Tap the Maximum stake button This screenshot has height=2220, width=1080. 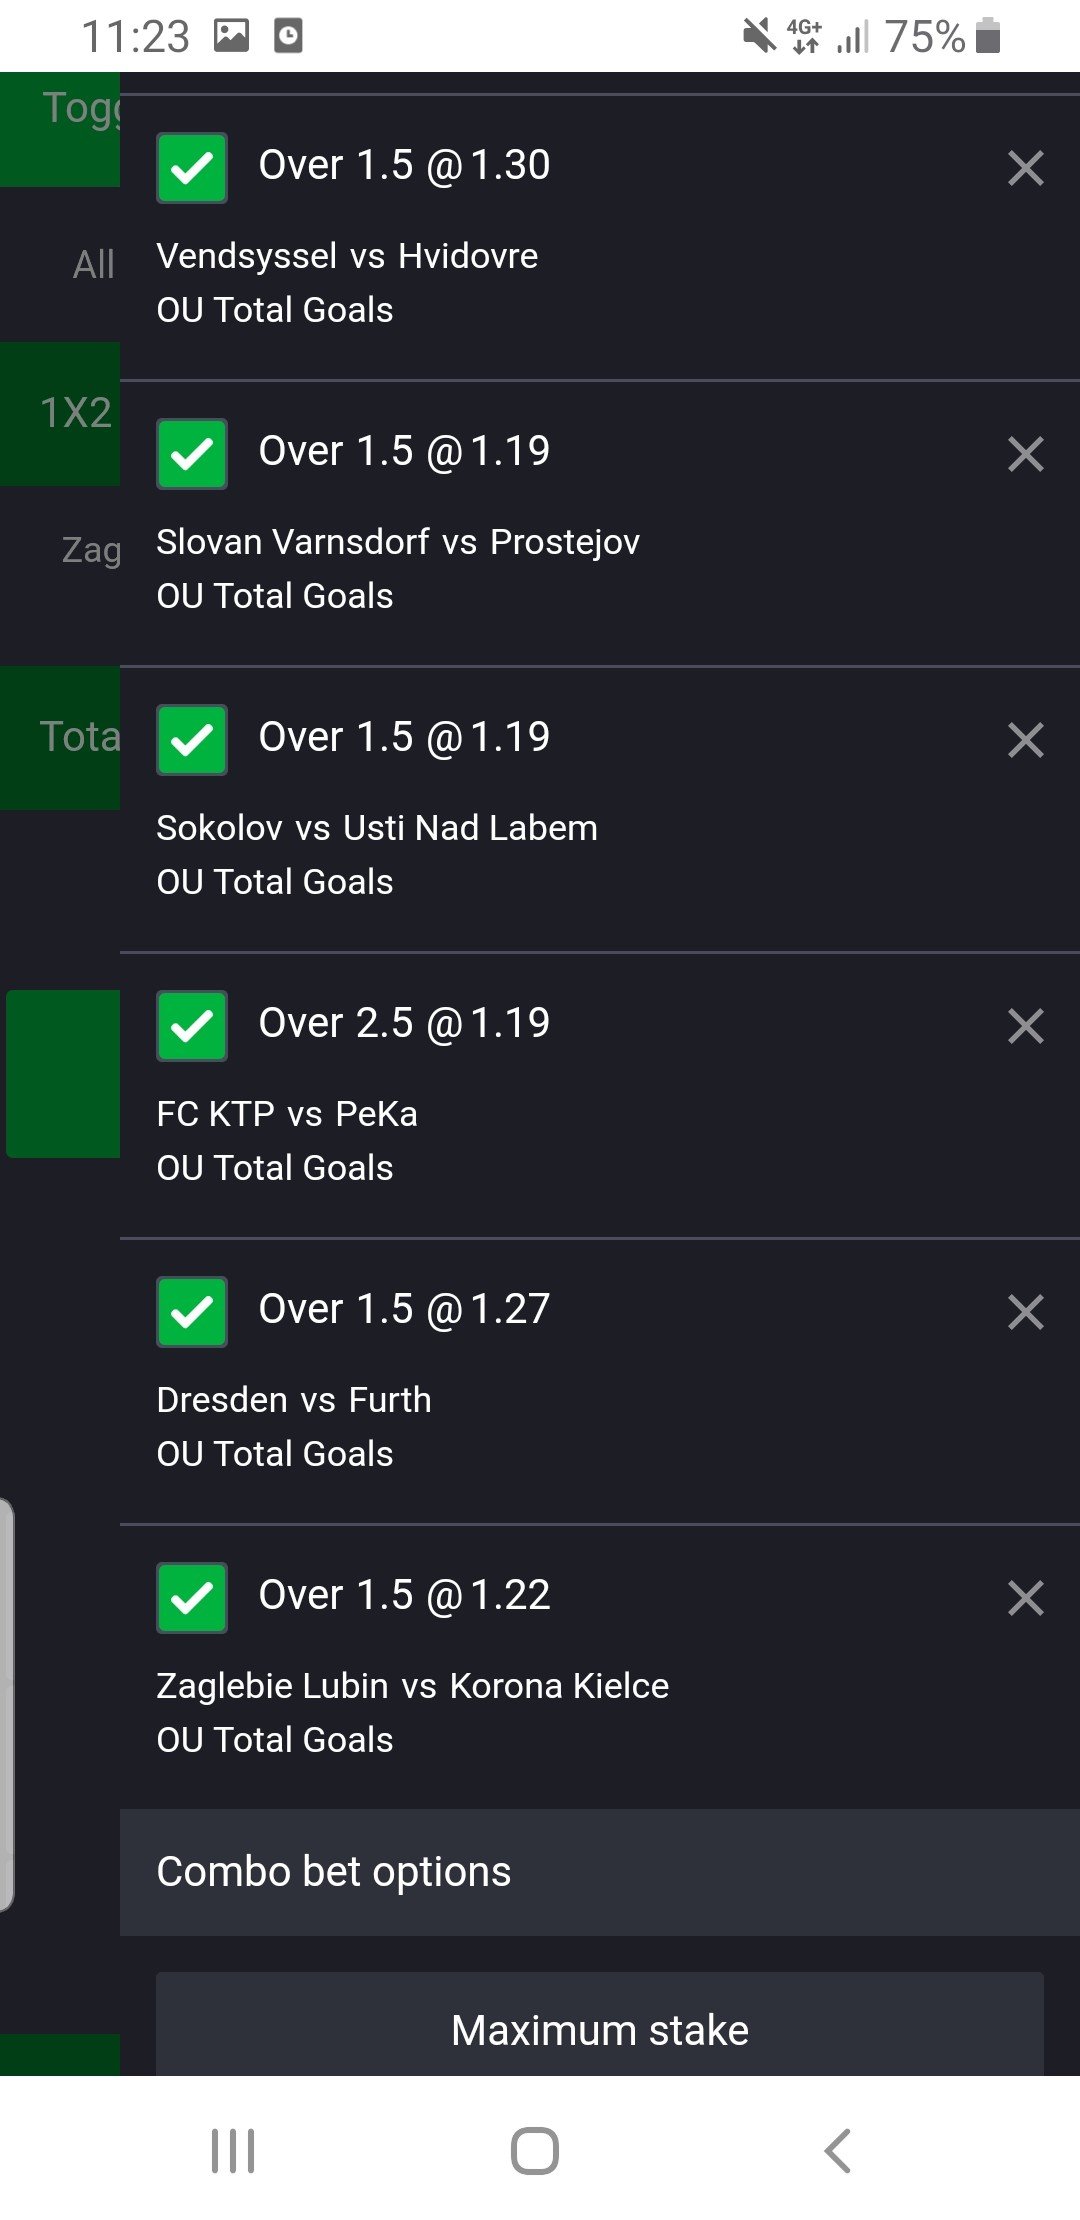[x=600, y=2028]
